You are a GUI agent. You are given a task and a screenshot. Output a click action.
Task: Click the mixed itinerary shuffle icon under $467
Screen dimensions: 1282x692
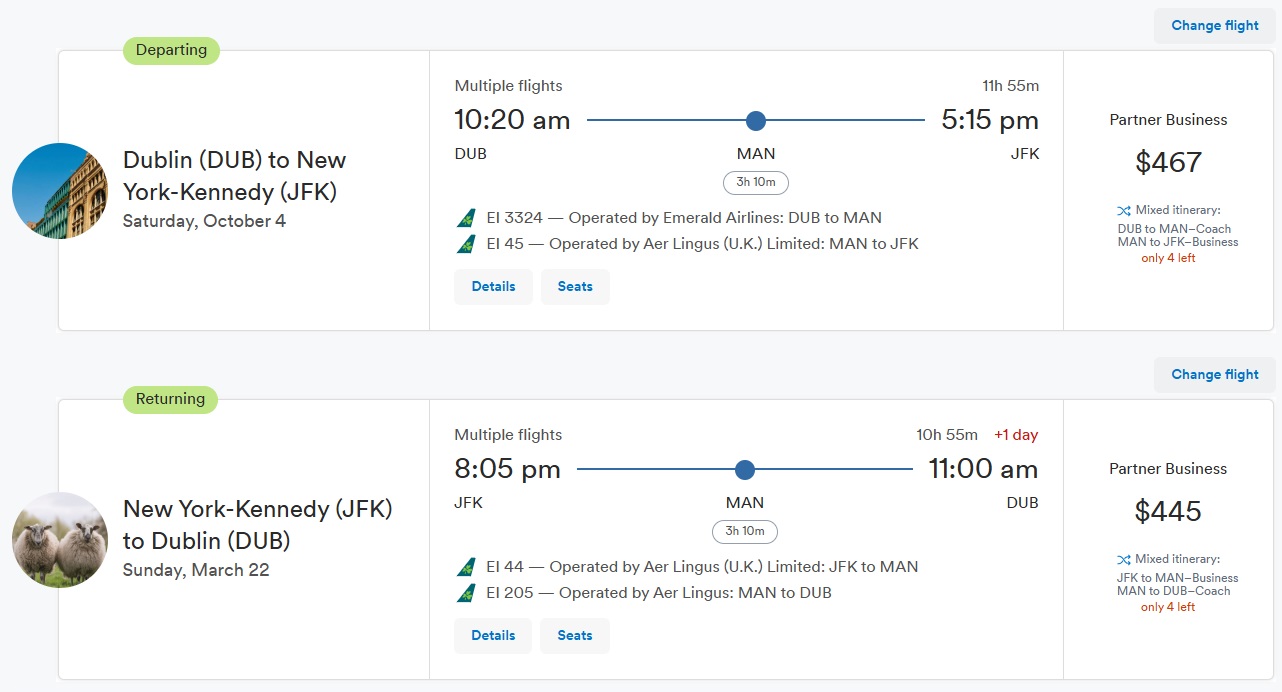pyautogui.click(x=1124, y=211)
